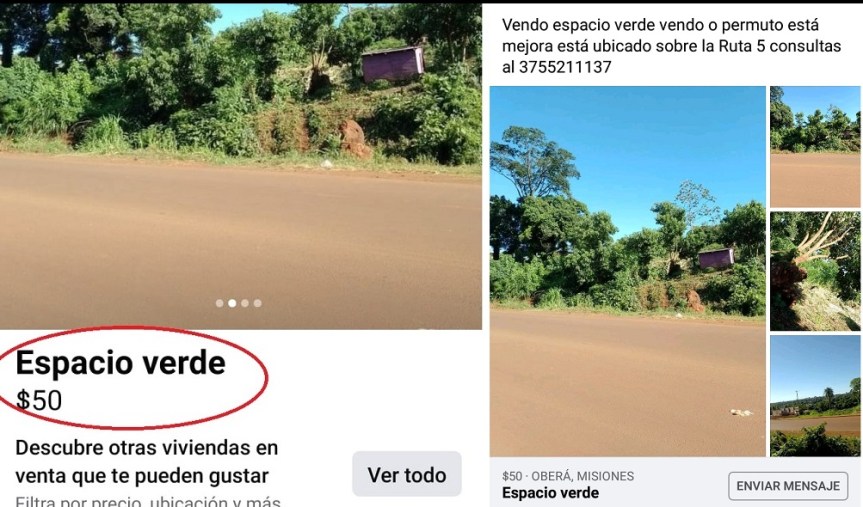Click 'Descubre otras viviendas en venta' heading
Screen dimensions: 863x507
point(146,461)
